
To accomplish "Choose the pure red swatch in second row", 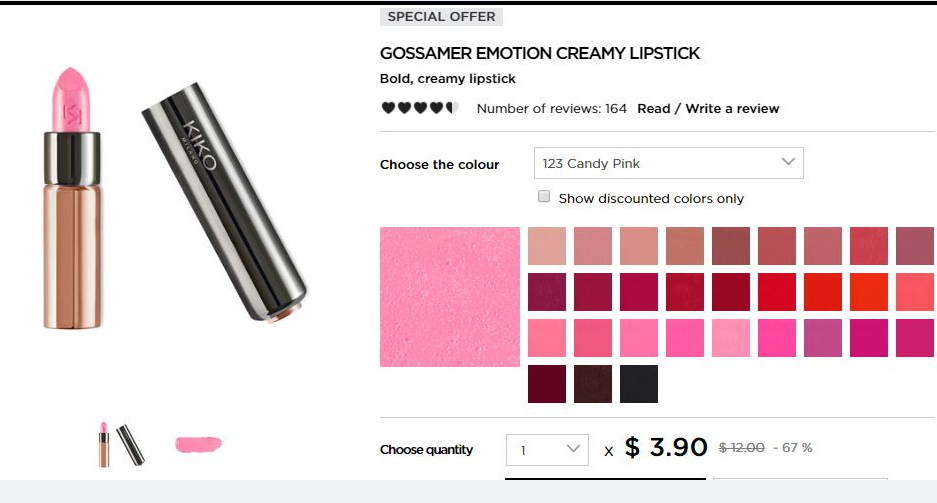I will (x=777, y=292).
